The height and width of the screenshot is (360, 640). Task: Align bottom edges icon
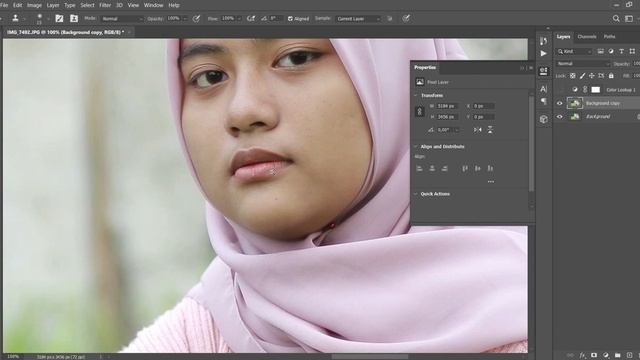(490, 168)
